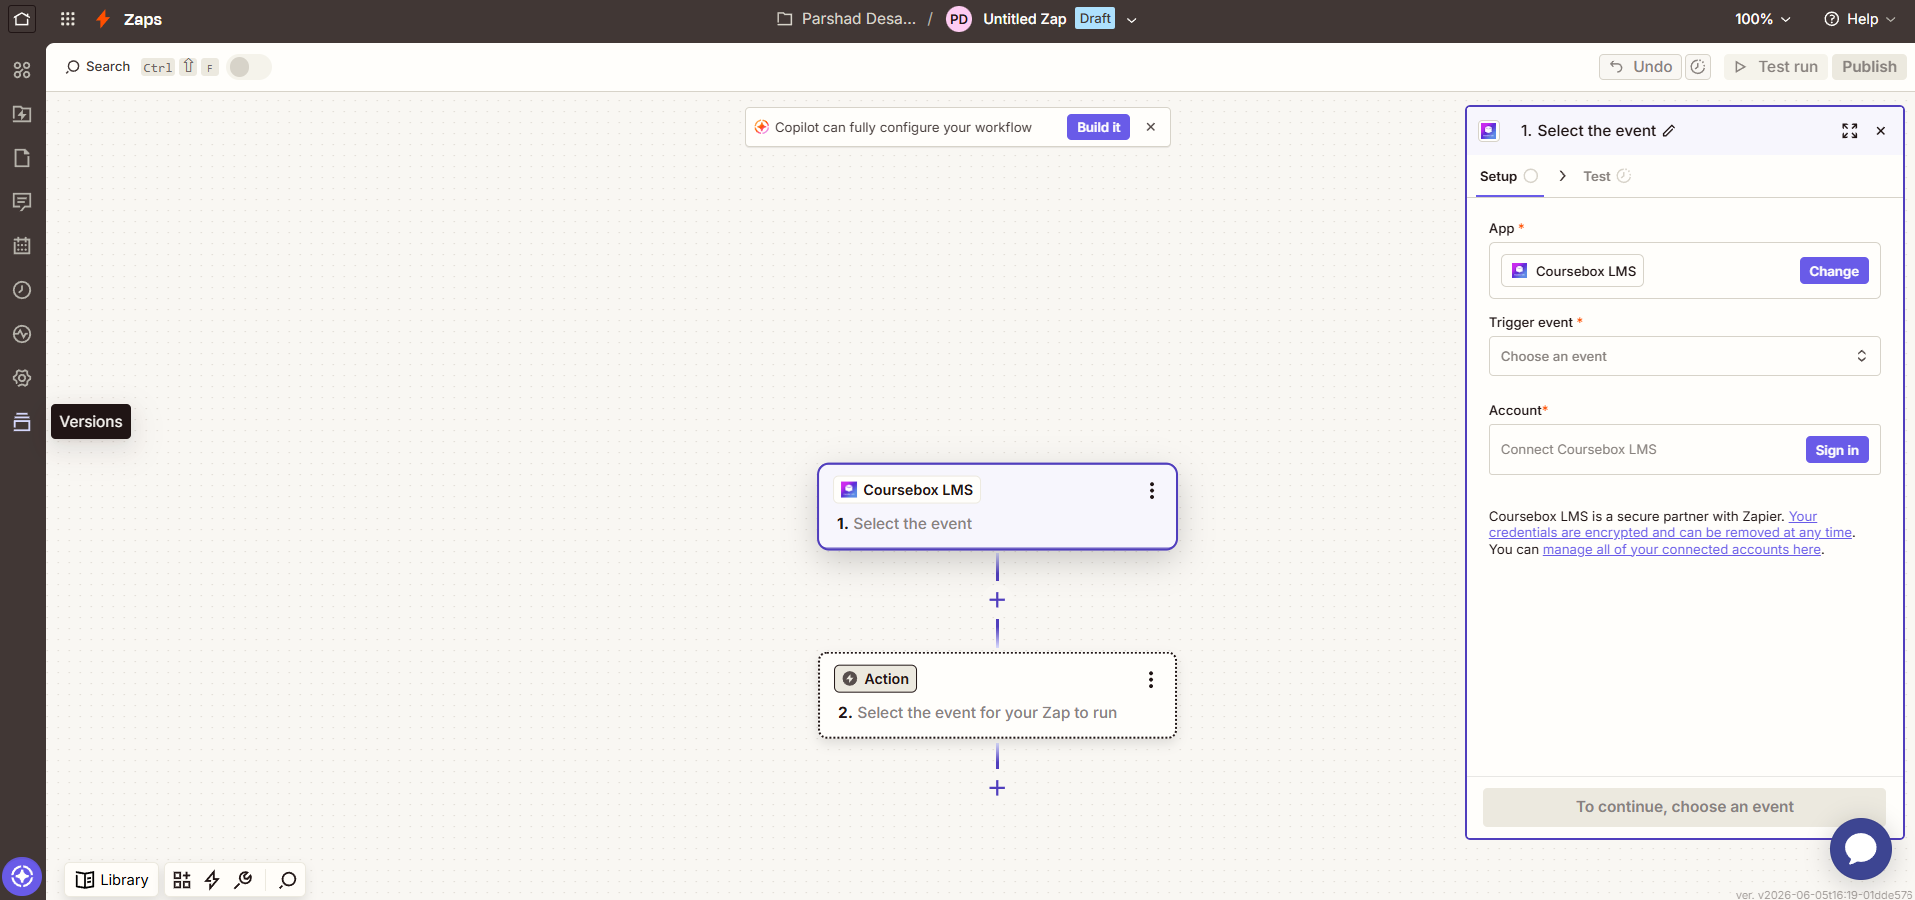The image size is (1915, 900).
Task: Click the PD user avatar
Action: pos(959,19)
